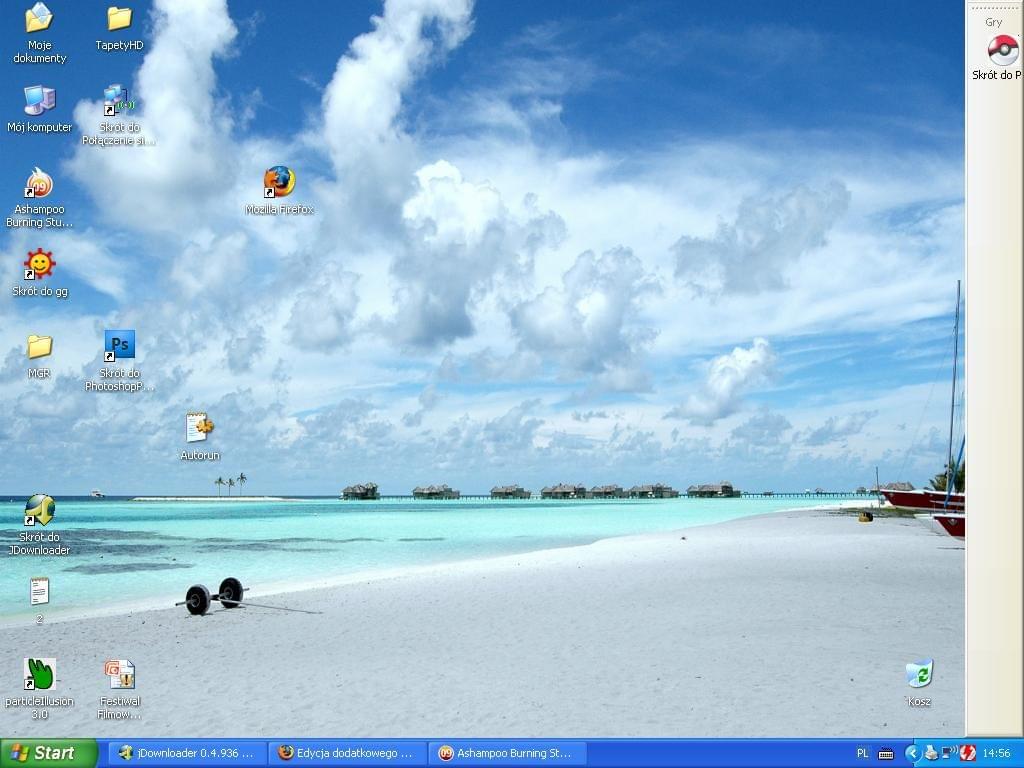1024x768 pixels.
Task: Select the Skrót do gg sun icon
Action: 39,264
